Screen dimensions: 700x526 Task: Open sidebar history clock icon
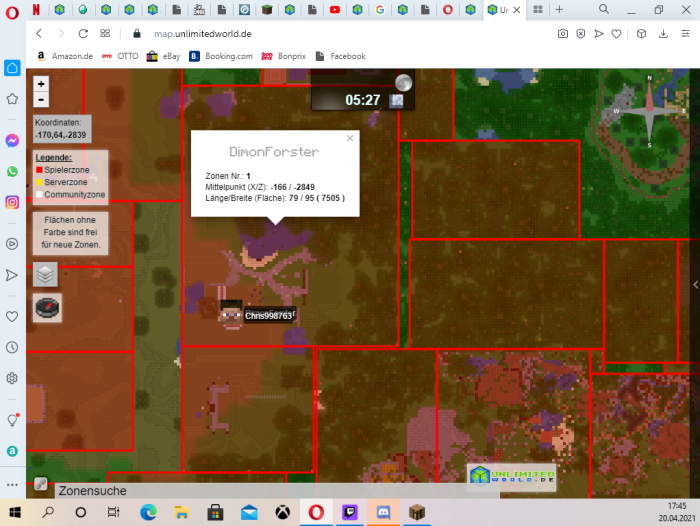(12, 347)
